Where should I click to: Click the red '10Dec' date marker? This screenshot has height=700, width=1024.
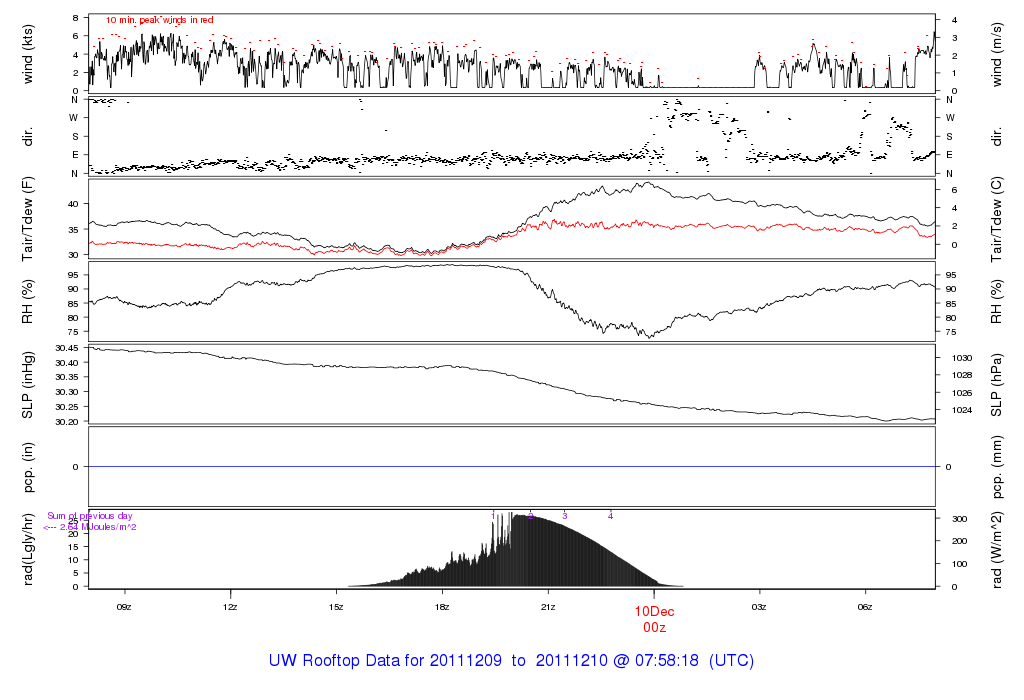tap(654, 610)
